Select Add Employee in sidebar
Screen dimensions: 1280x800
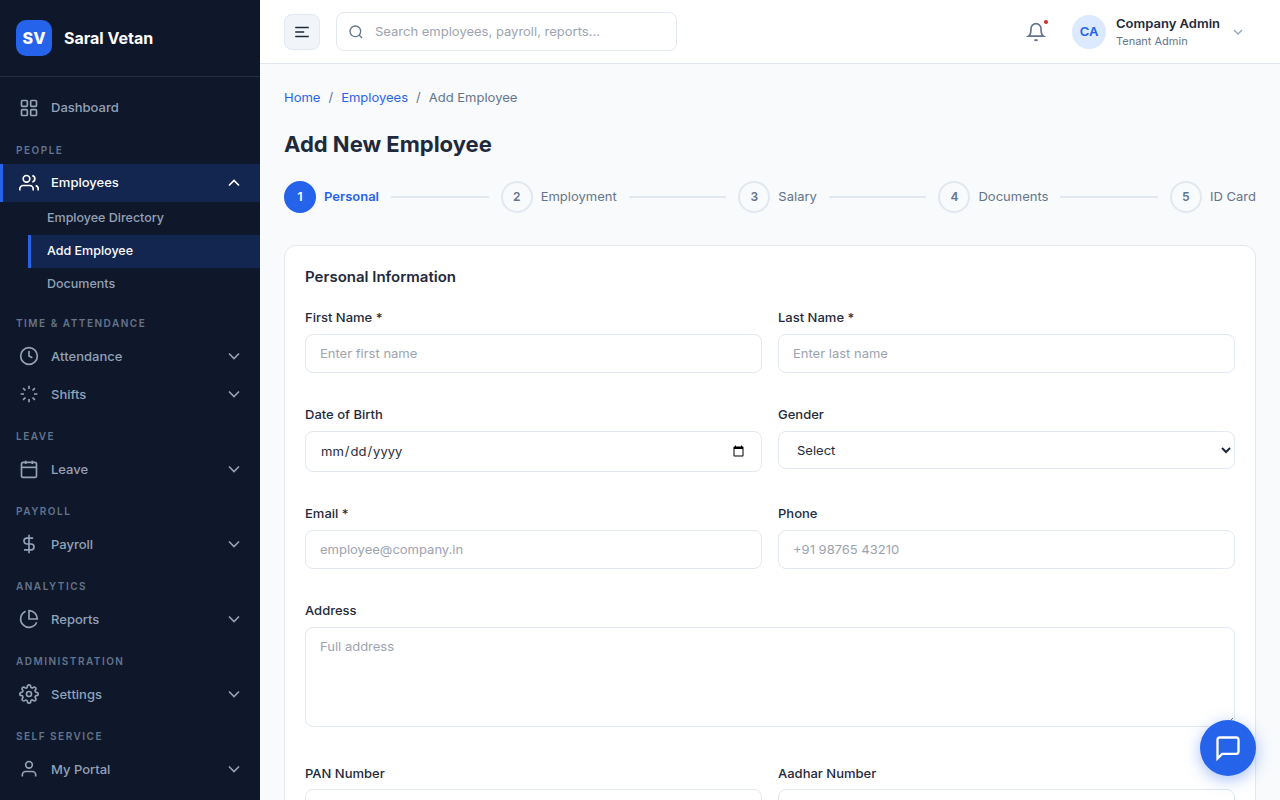pyautogui.click(x=144, y=251)
